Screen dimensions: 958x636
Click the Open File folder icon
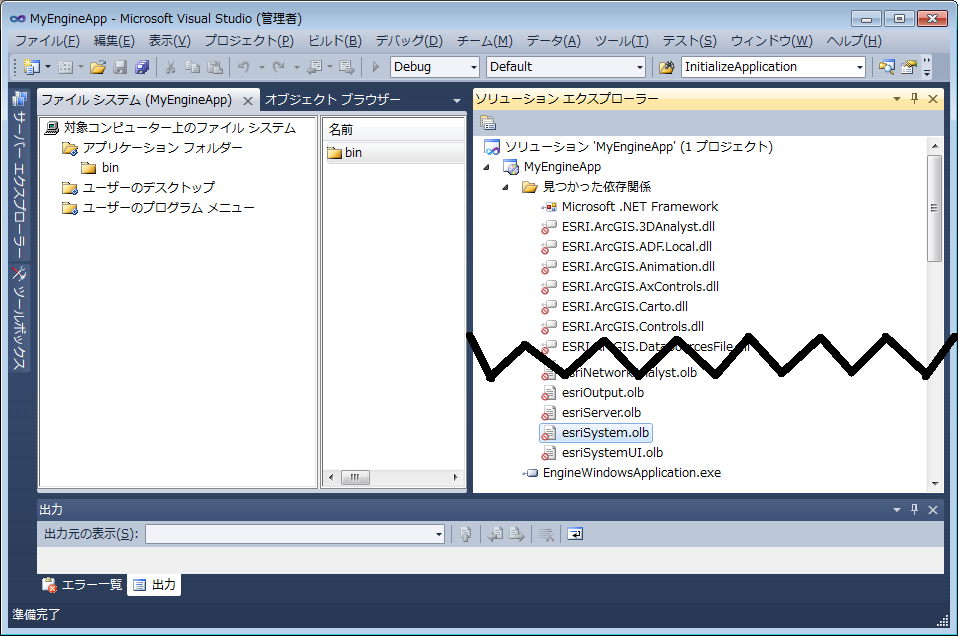[98, 67]
